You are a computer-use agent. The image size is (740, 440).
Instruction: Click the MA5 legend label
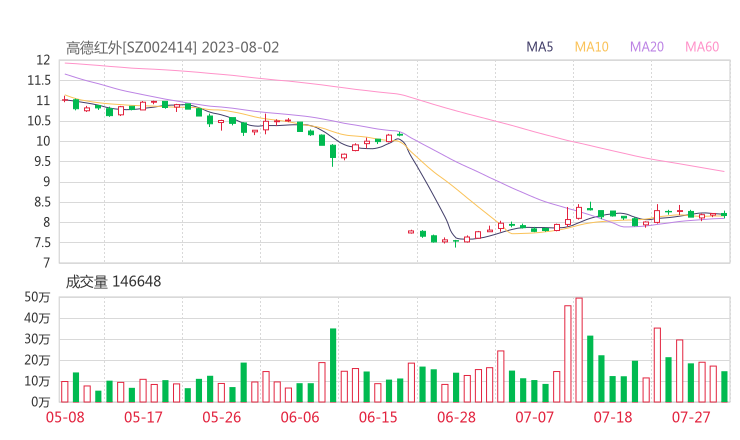click(539, 47)
